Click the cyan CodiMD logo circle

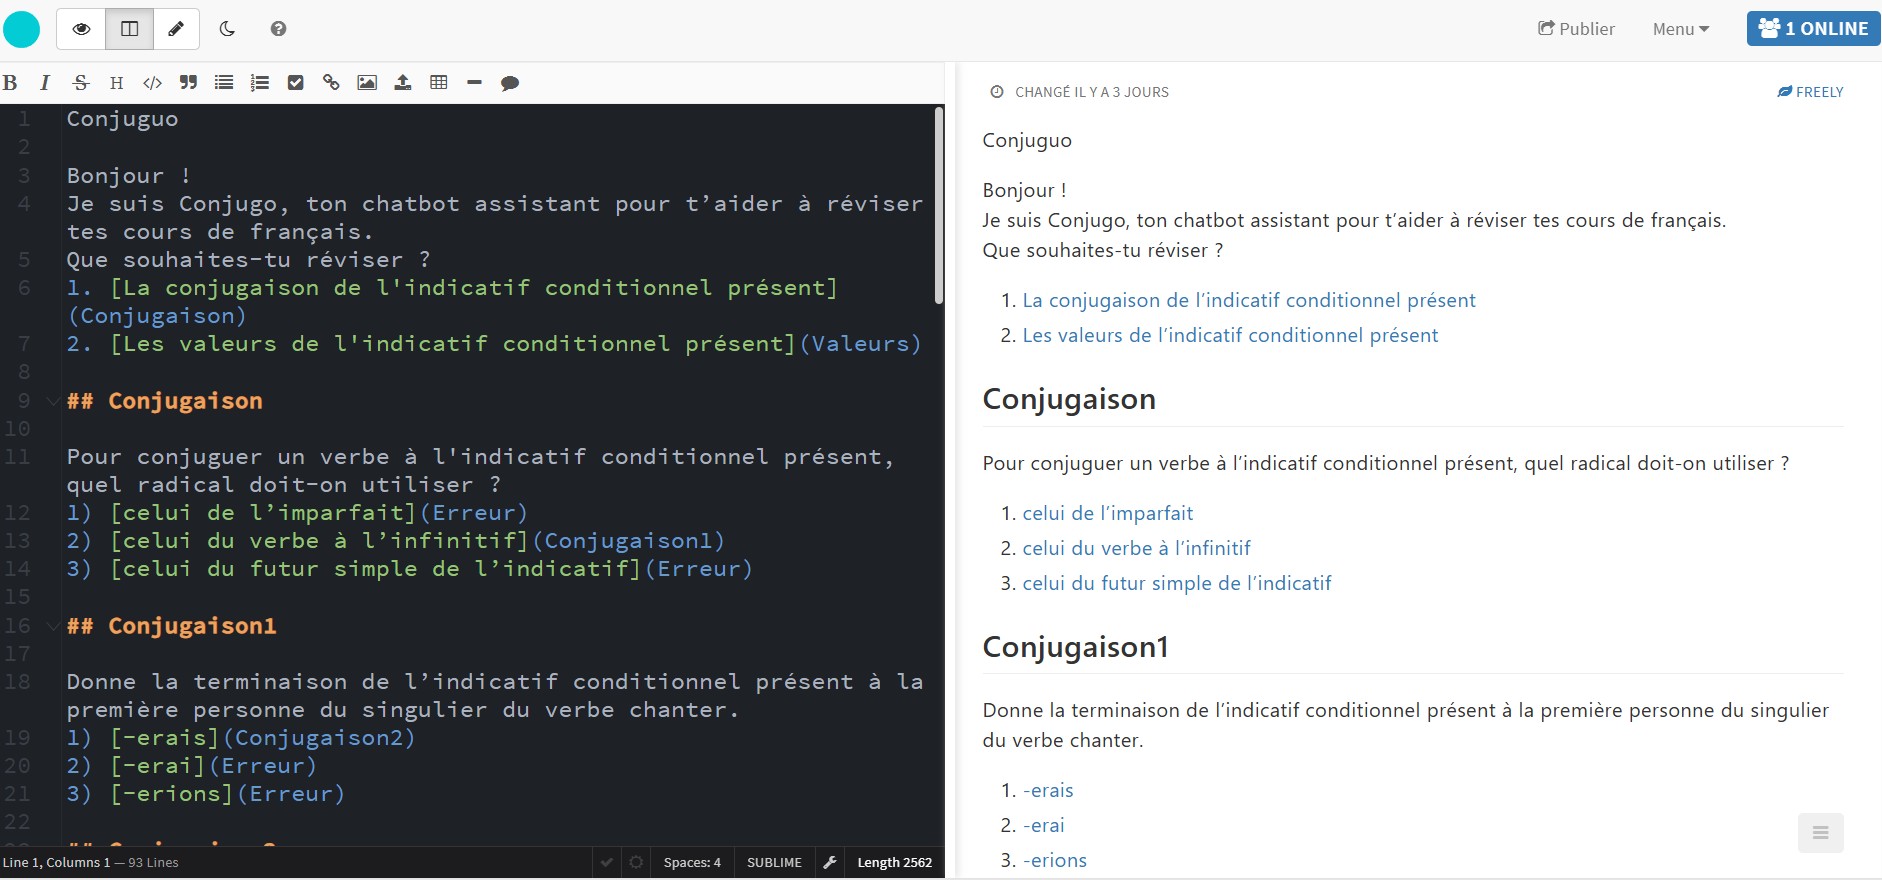(x=21, y=29)
